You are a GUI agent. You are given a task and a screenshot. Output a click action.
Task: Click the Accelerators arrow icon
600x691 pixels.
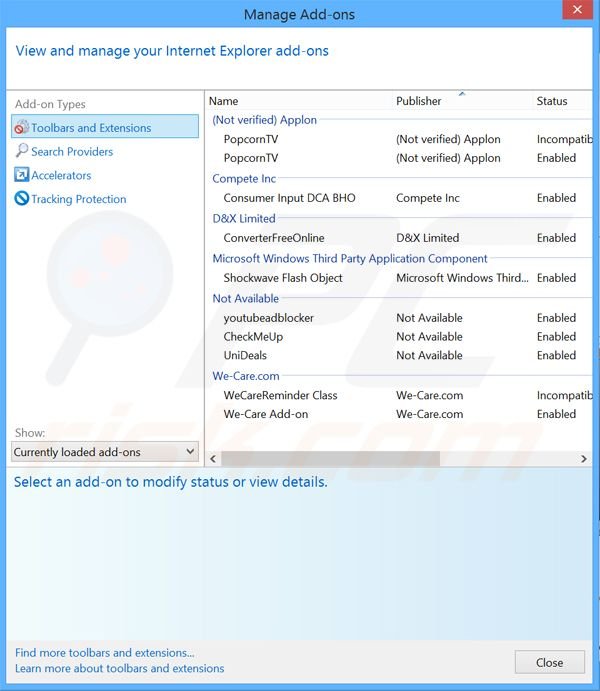22,175
